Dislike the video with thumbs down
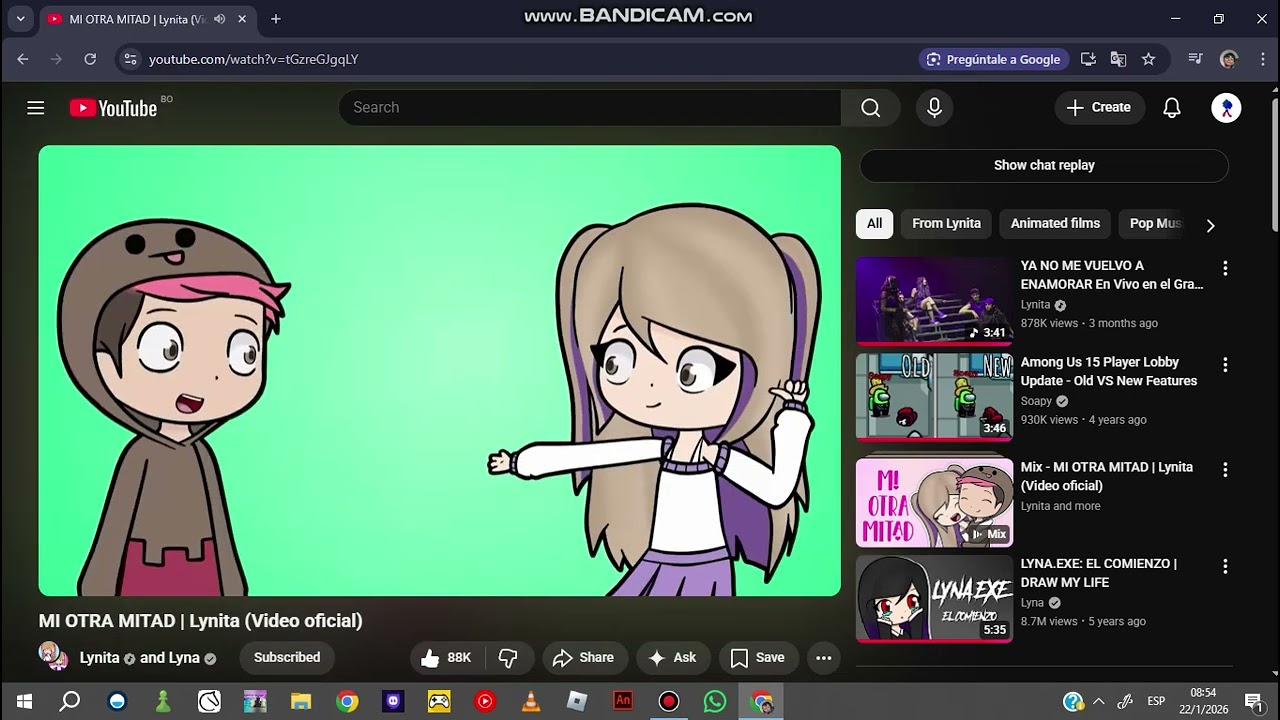Screen dimensions: 1280x720 [509, 657]
